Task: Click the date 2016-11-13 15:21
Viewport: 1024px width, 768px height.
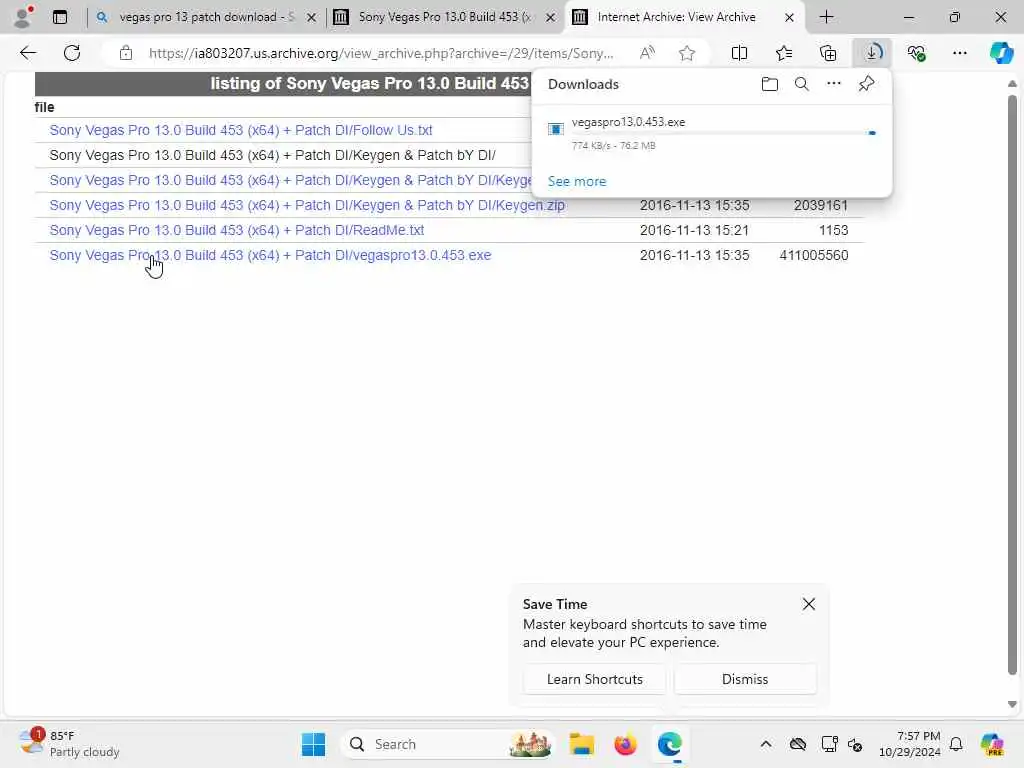Action: (x=694, y=230)
